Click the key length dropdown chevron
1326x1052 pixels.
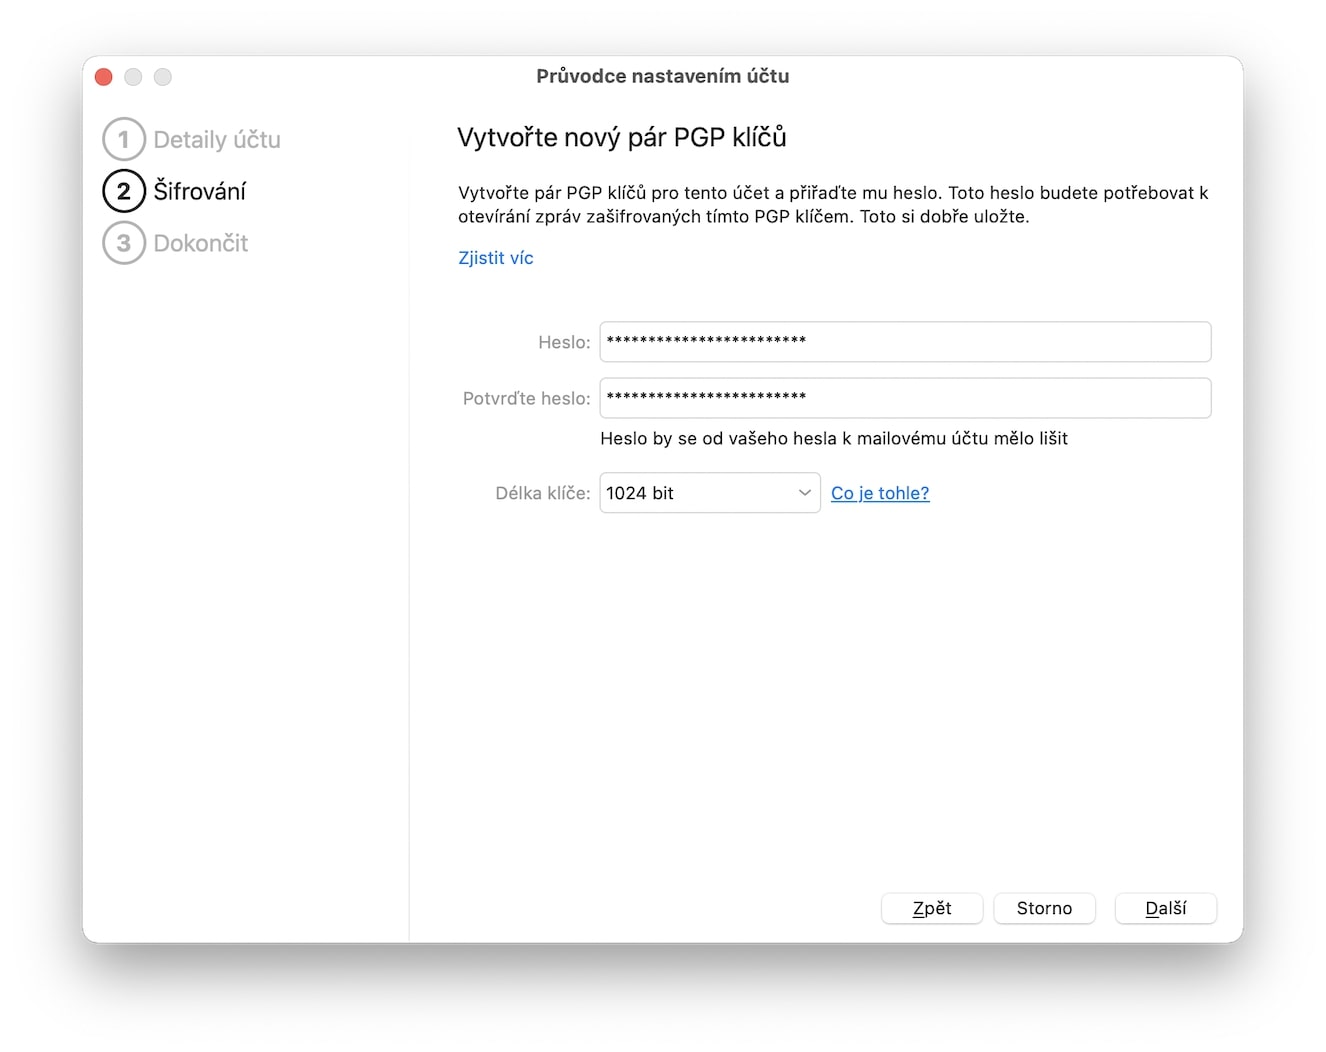pyautogui.click(x=804, y=493)
